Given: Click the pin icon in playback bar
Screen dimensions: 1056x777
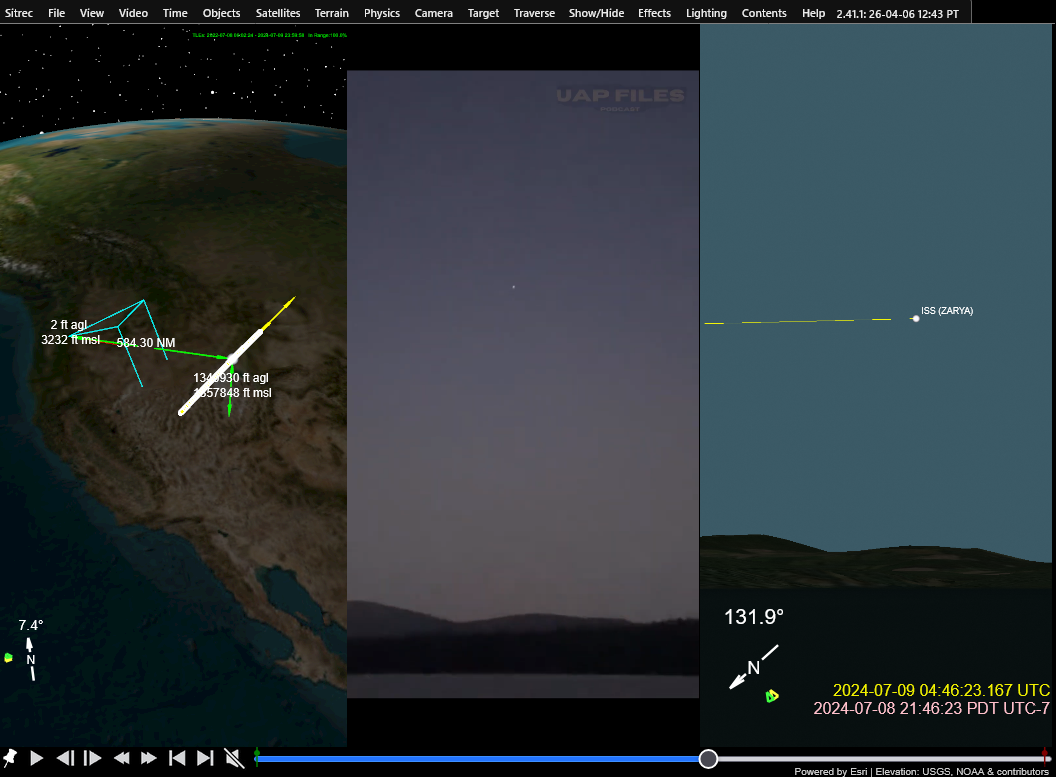Looking at the screenshot, I should (x=10, y=758).
